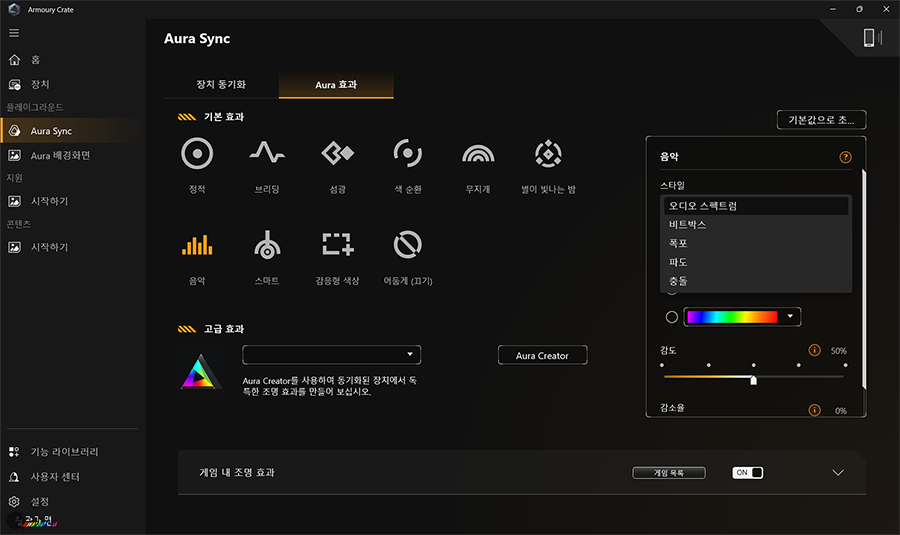The image size is (900, 535).
Task: Choose 충돌 from the style list
Action: coord(756,281)
